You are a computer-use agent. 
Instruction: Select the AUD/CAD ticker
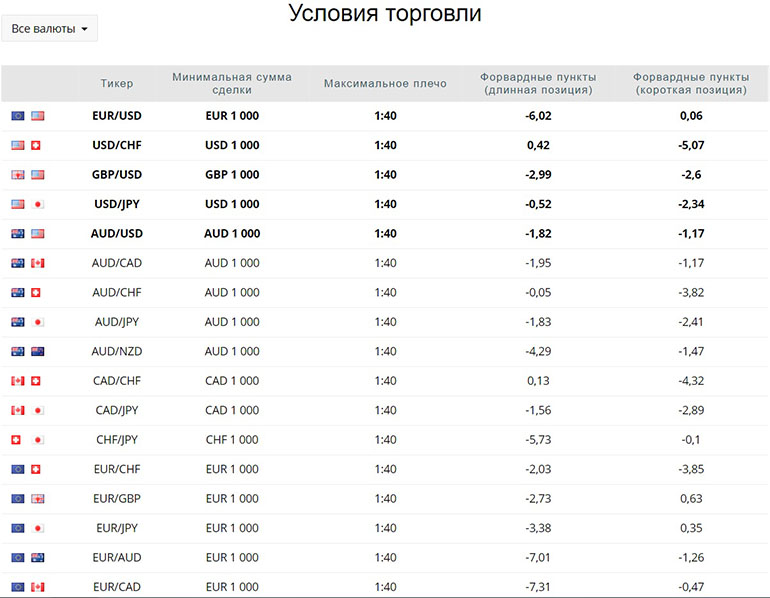117,263
